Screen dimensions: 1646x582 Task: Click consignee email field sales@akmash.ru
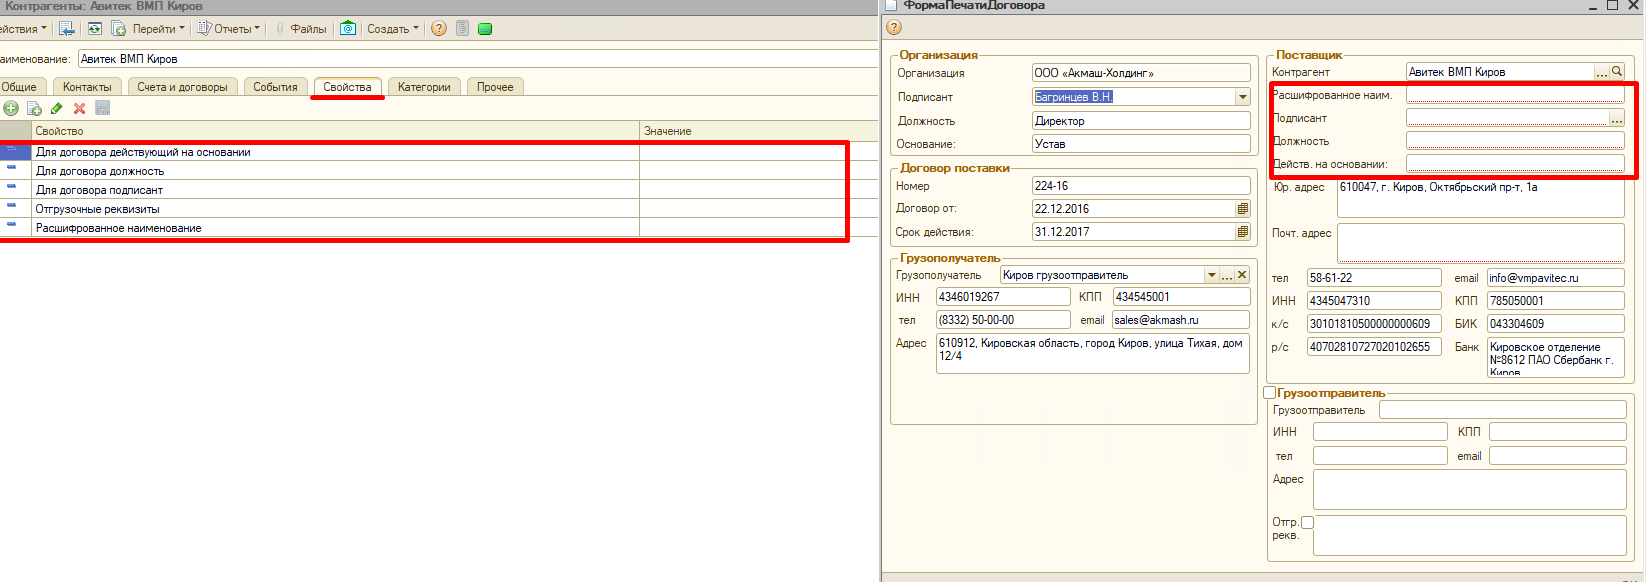[x=1181, y=320]
